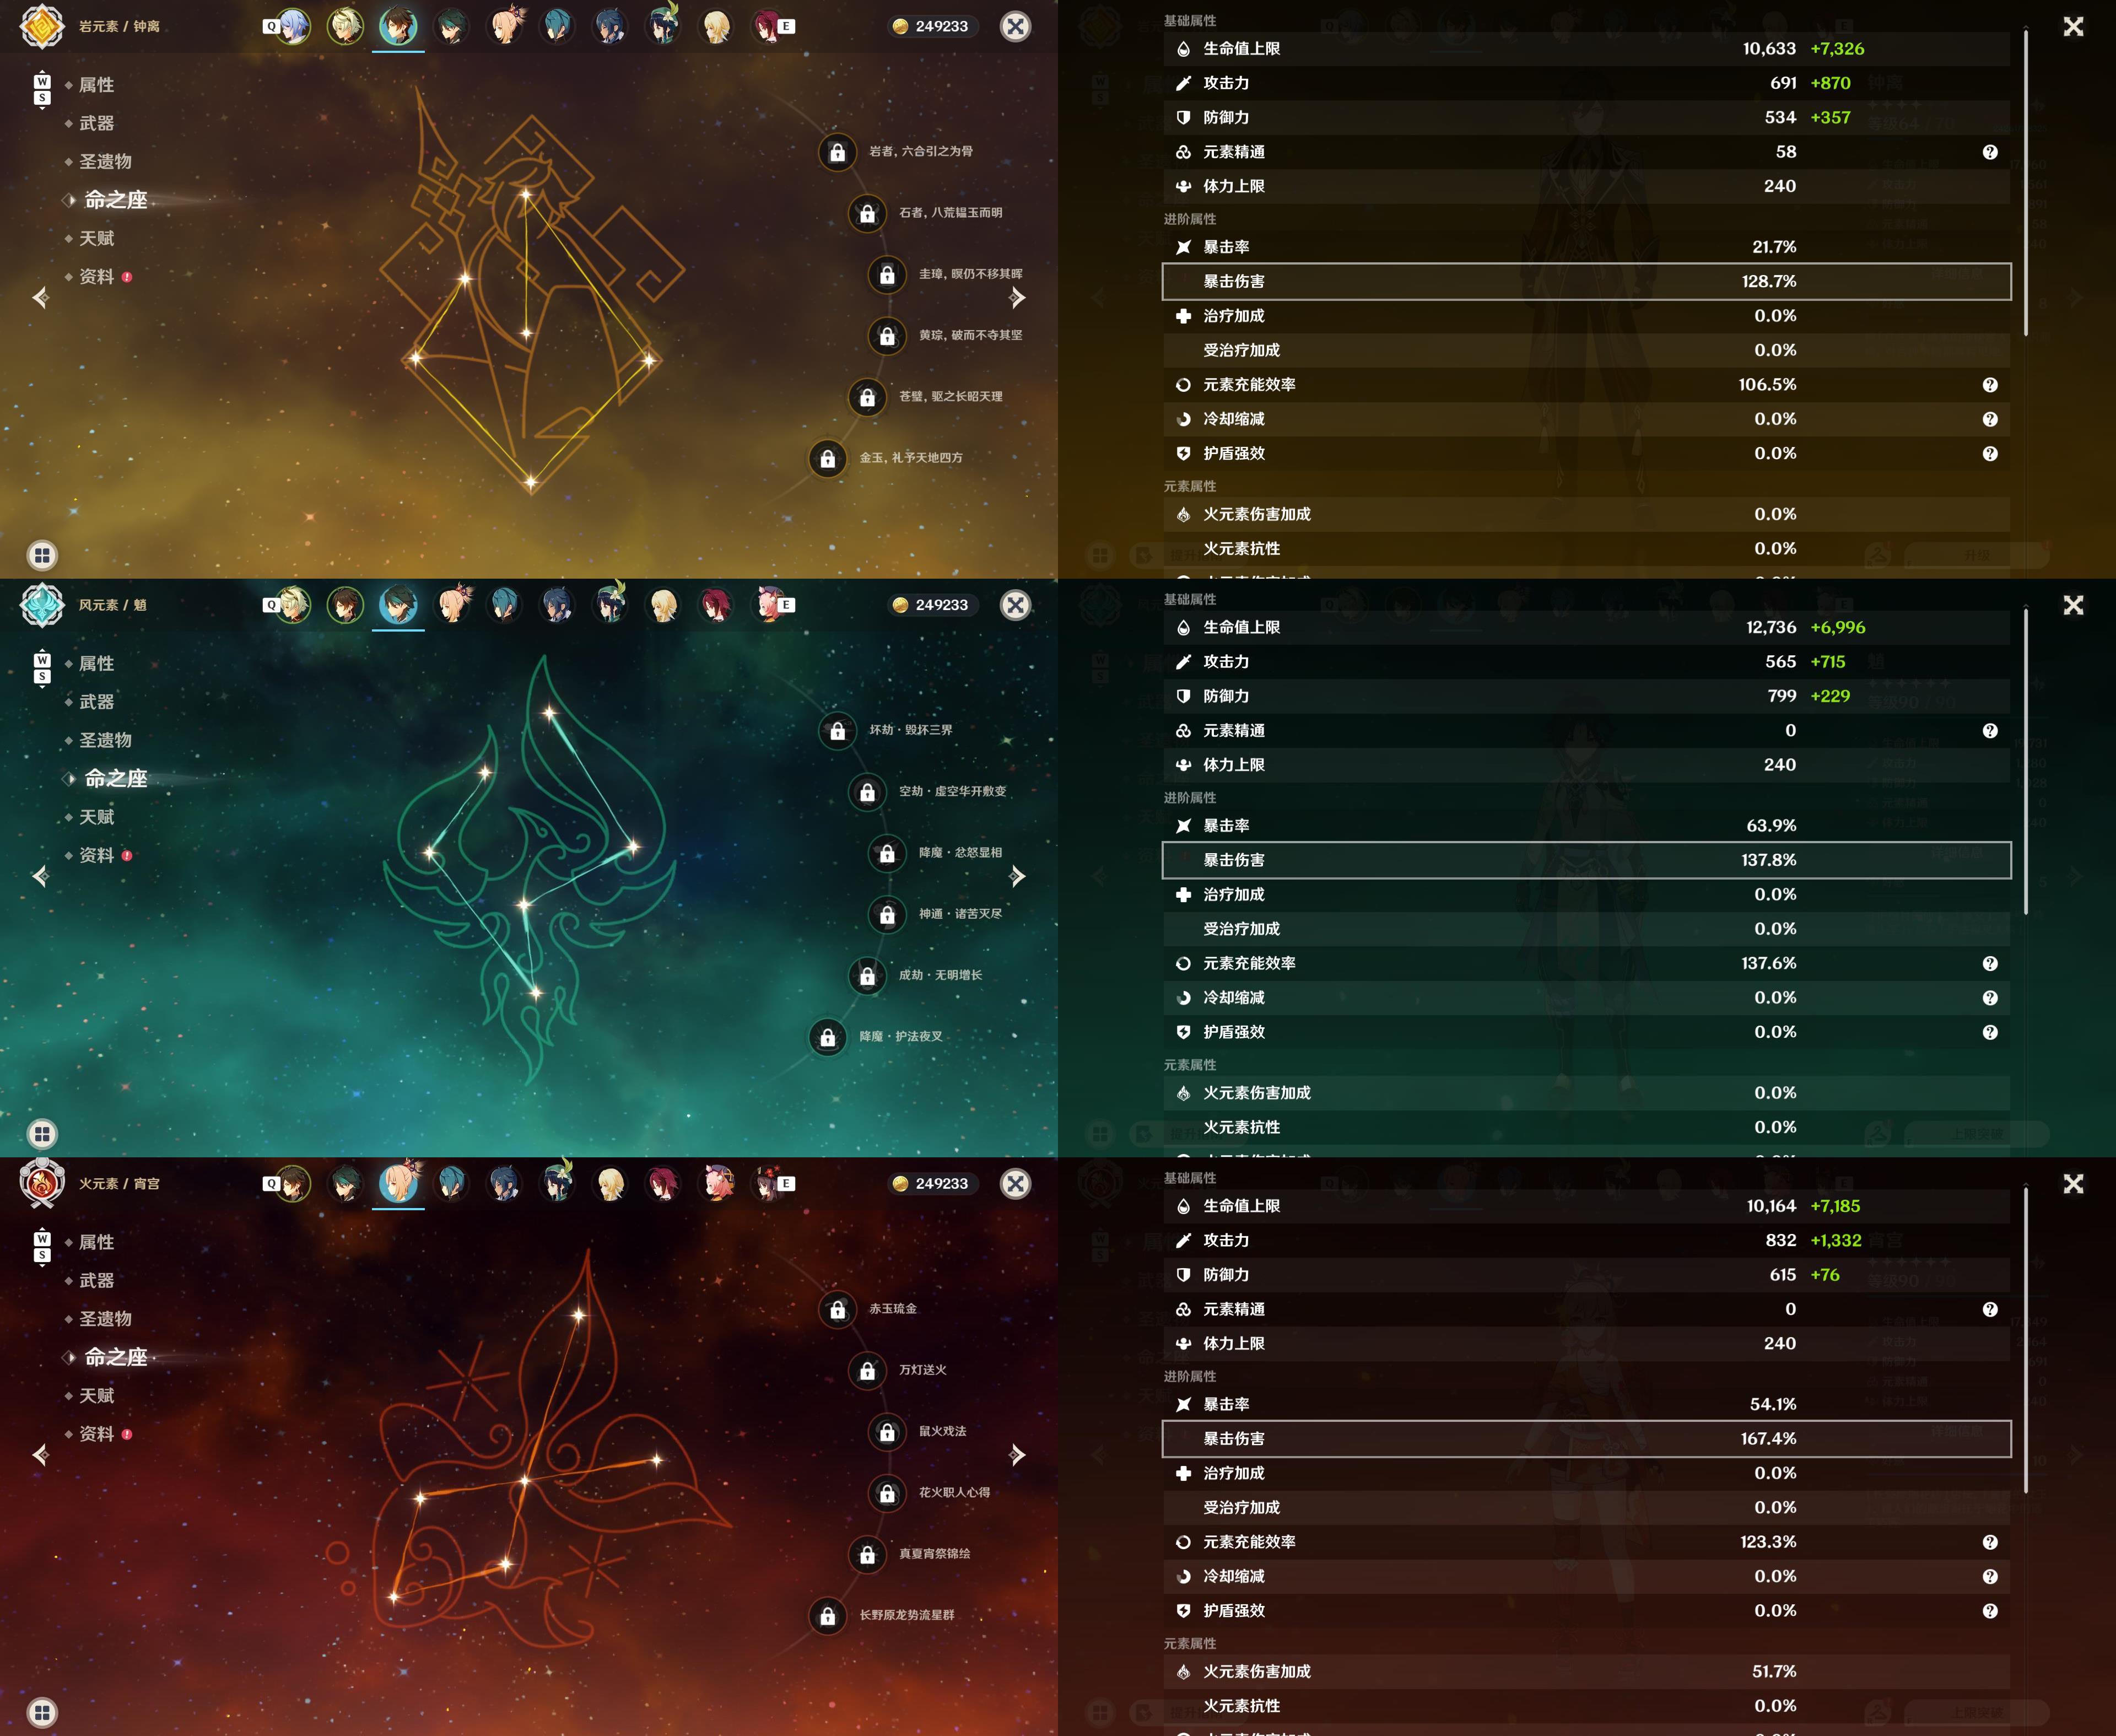Click lock icon beside 石者，八荒韫玉而明
The image size is (2116, 1736).
(867, 213)
